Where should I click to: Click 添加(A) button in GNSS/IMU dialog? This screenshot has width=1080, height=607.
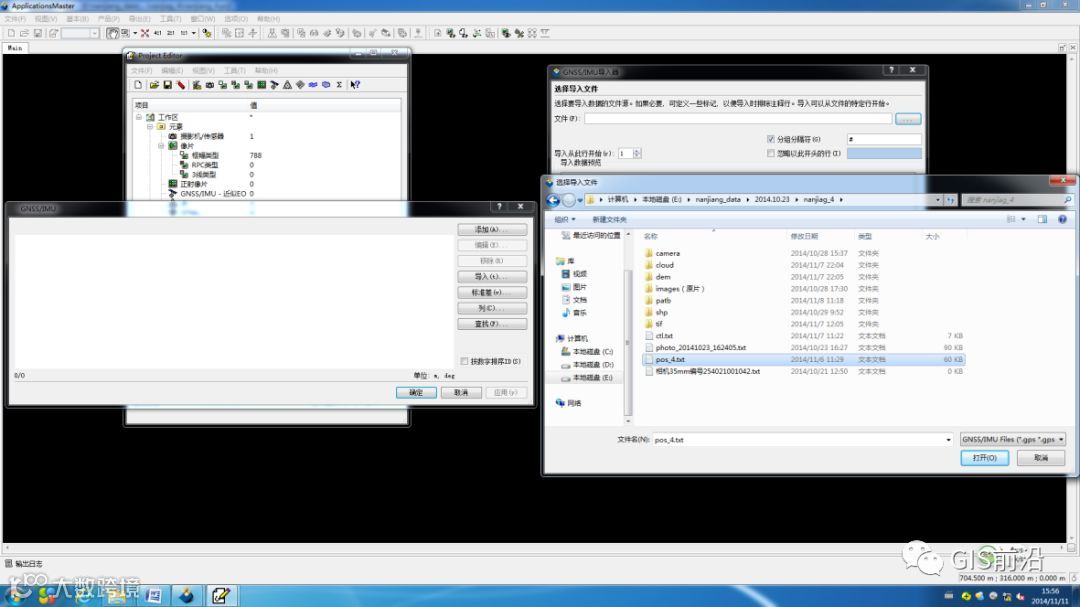[492, 229]
